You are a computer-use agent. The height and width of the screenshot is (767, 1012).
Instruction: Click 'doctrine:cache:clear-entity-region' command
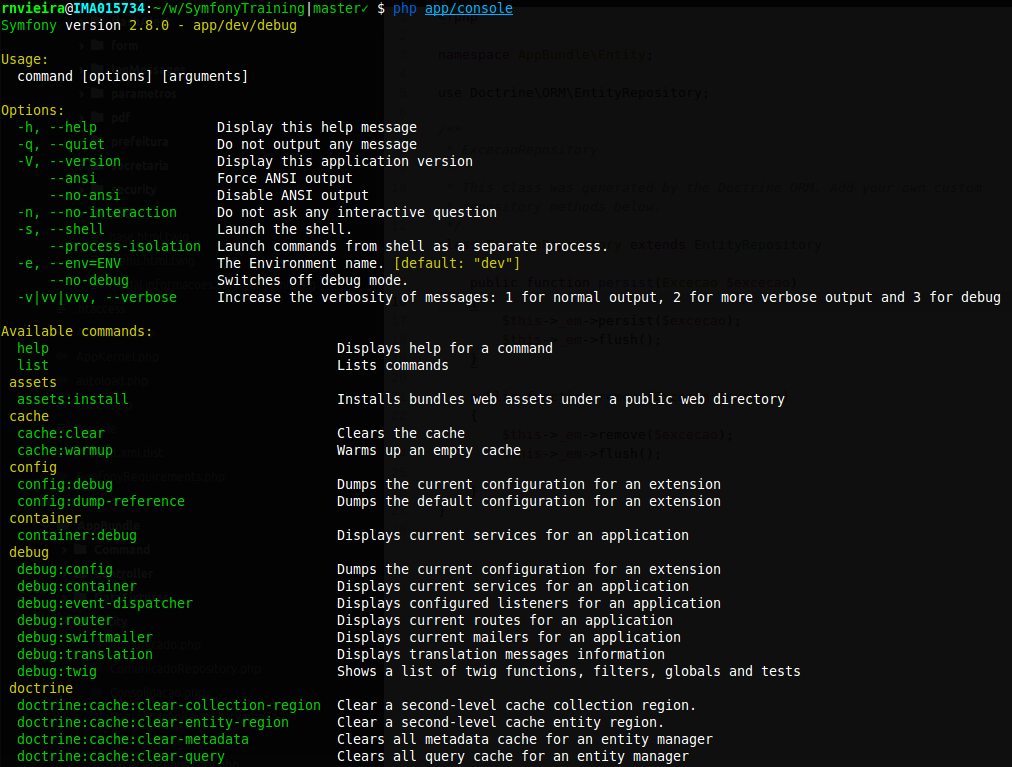tap(153, 722)
